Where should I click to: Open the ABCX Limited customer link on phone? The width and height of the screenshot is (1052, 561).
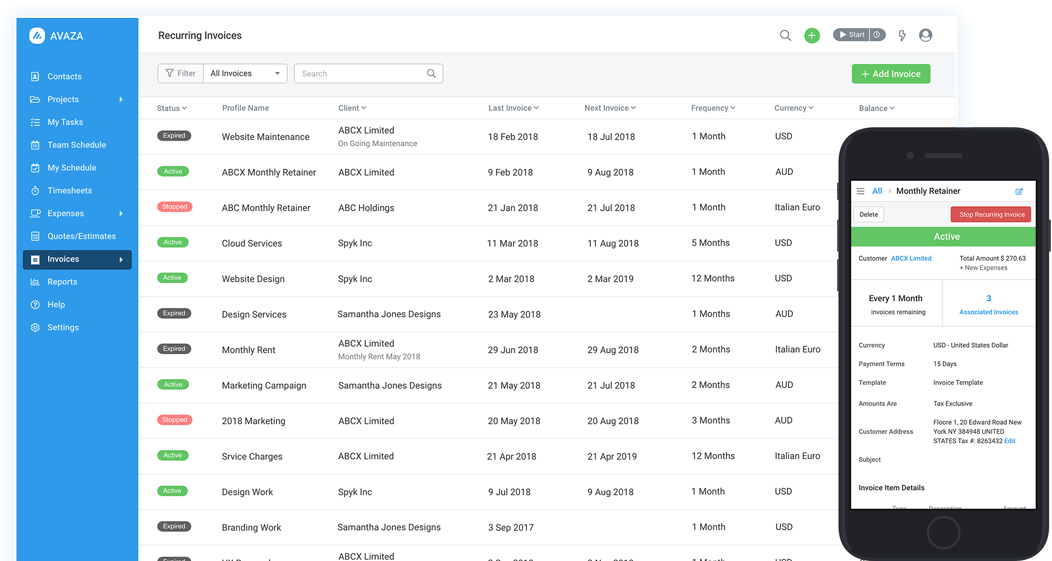pos(911,258)
